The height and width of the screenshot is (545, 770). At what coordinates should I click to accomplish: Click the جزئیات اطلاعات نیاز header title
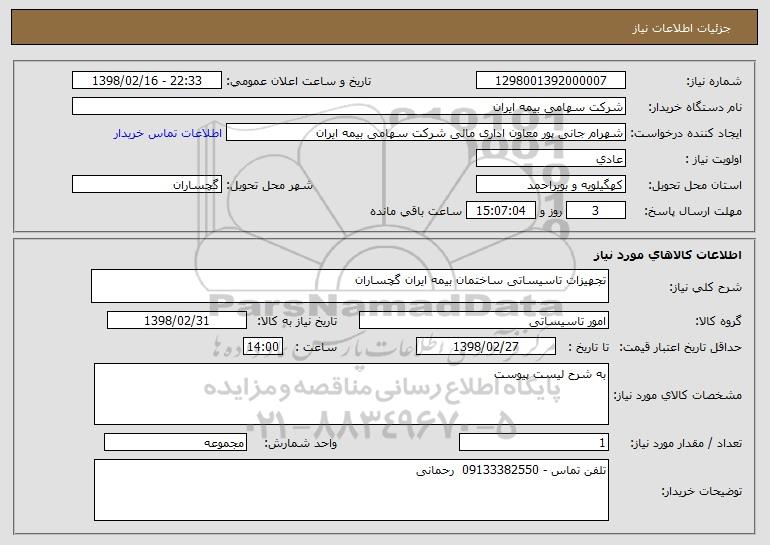(x=681, y=28)
